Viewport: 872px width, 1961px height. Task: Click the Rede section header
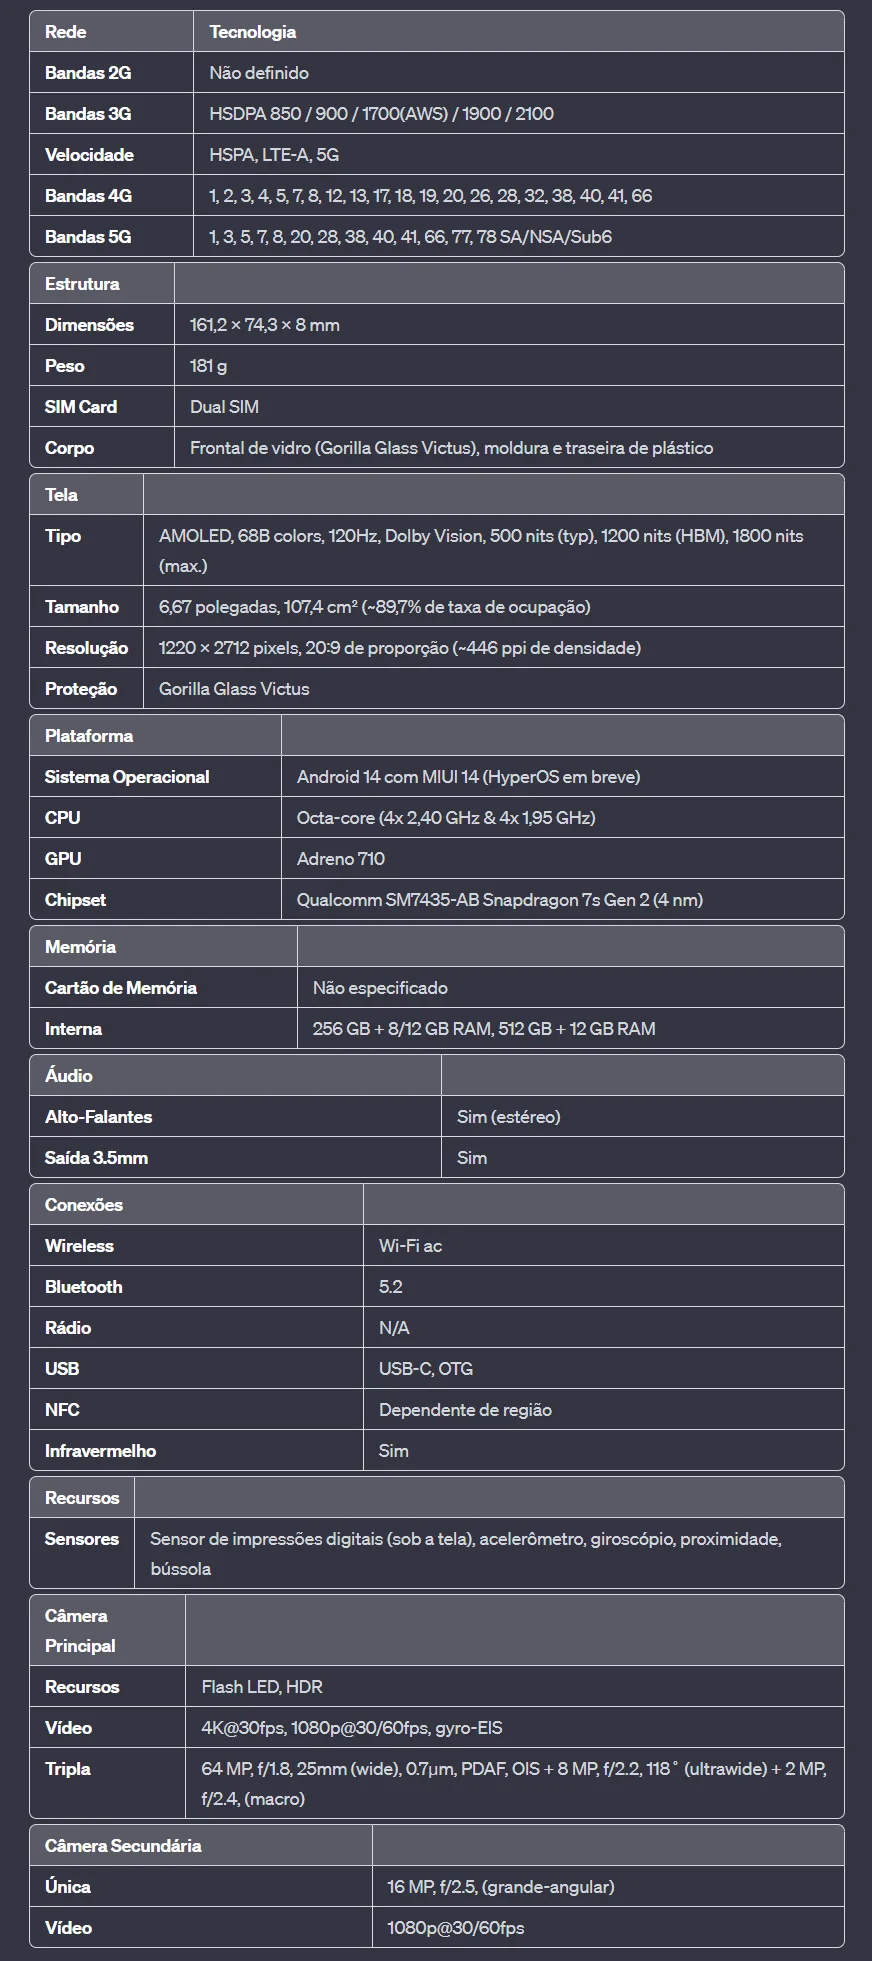(x=66, y=32)
